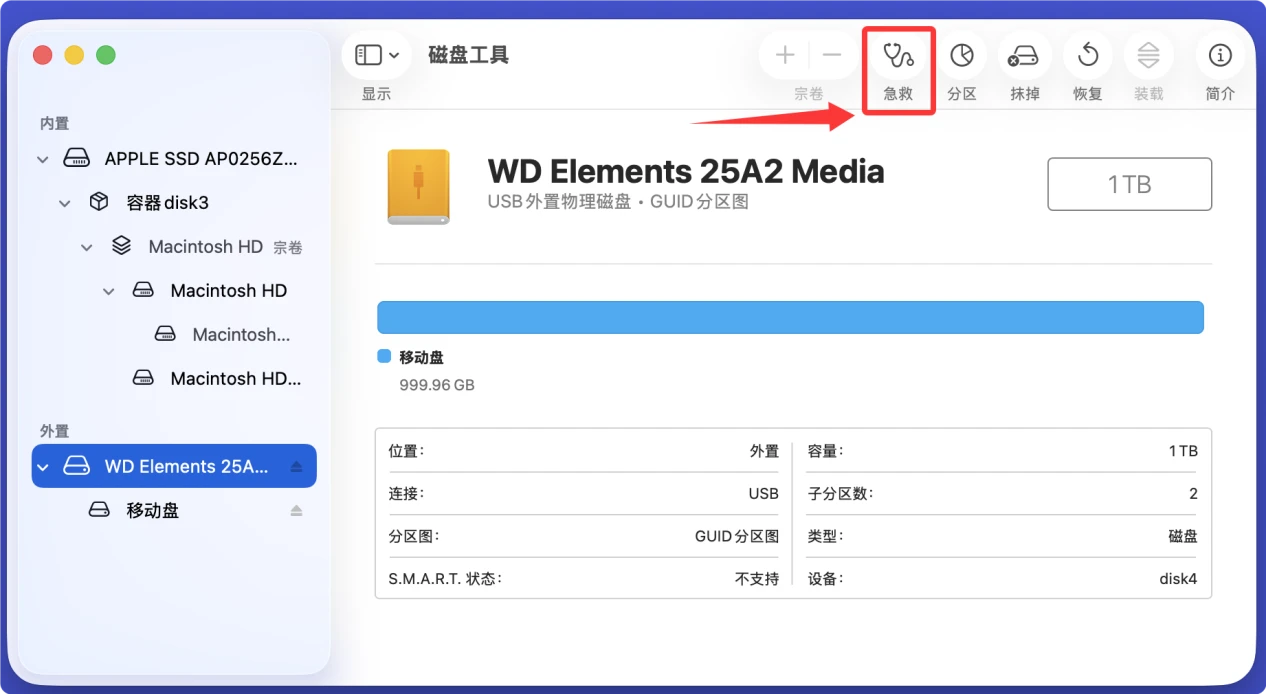The image size is (1266, 694).
Task: Click the 子分区数 value 2
Action: (1193, 493)
